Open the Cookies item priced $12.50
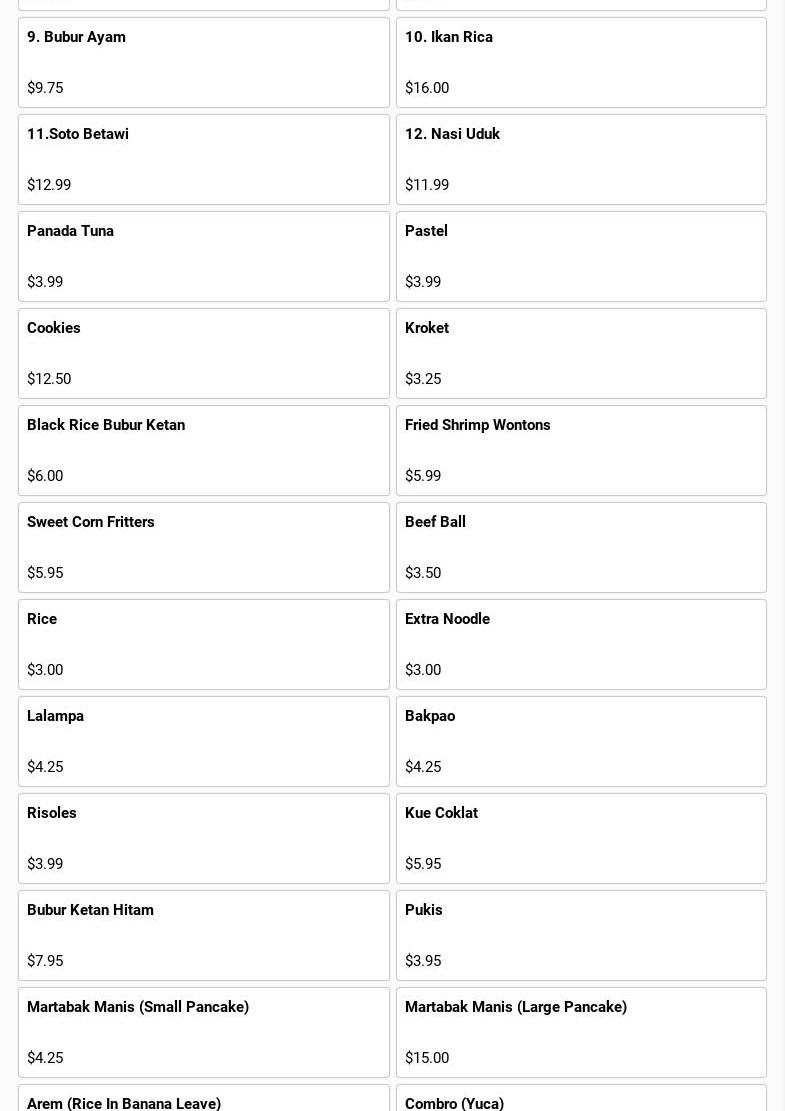Image resolution: width=785 pixels, height=1111 pixels. (203, 353)
